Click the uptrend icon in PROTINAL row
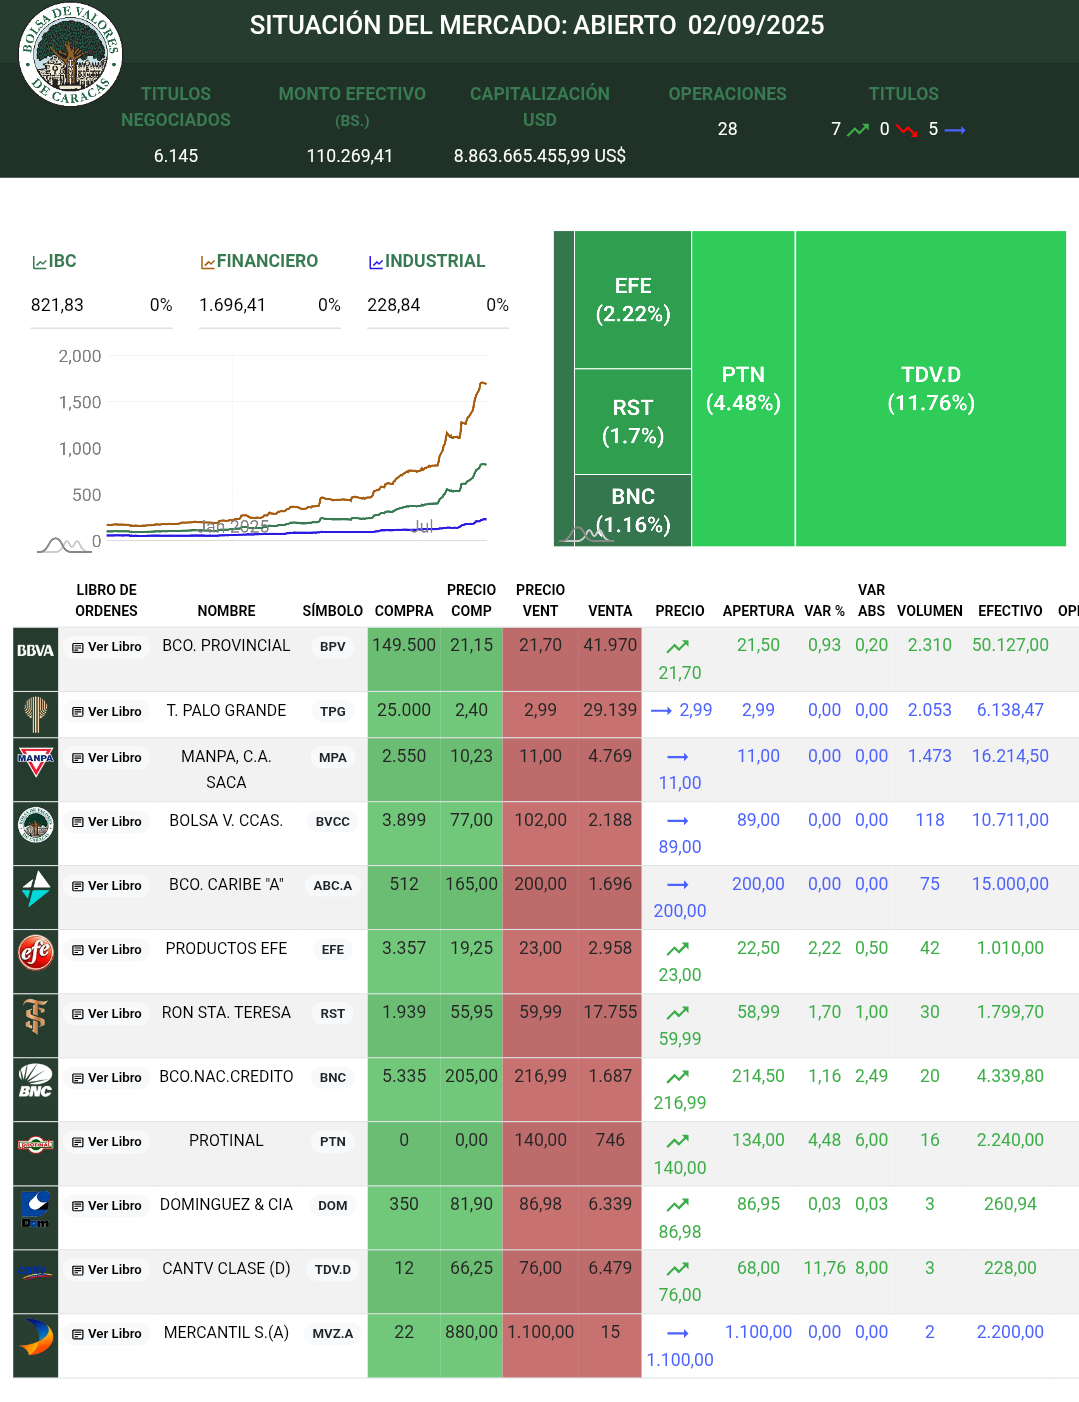This screenshot has width=1079, height=1402. [678, 1141]
